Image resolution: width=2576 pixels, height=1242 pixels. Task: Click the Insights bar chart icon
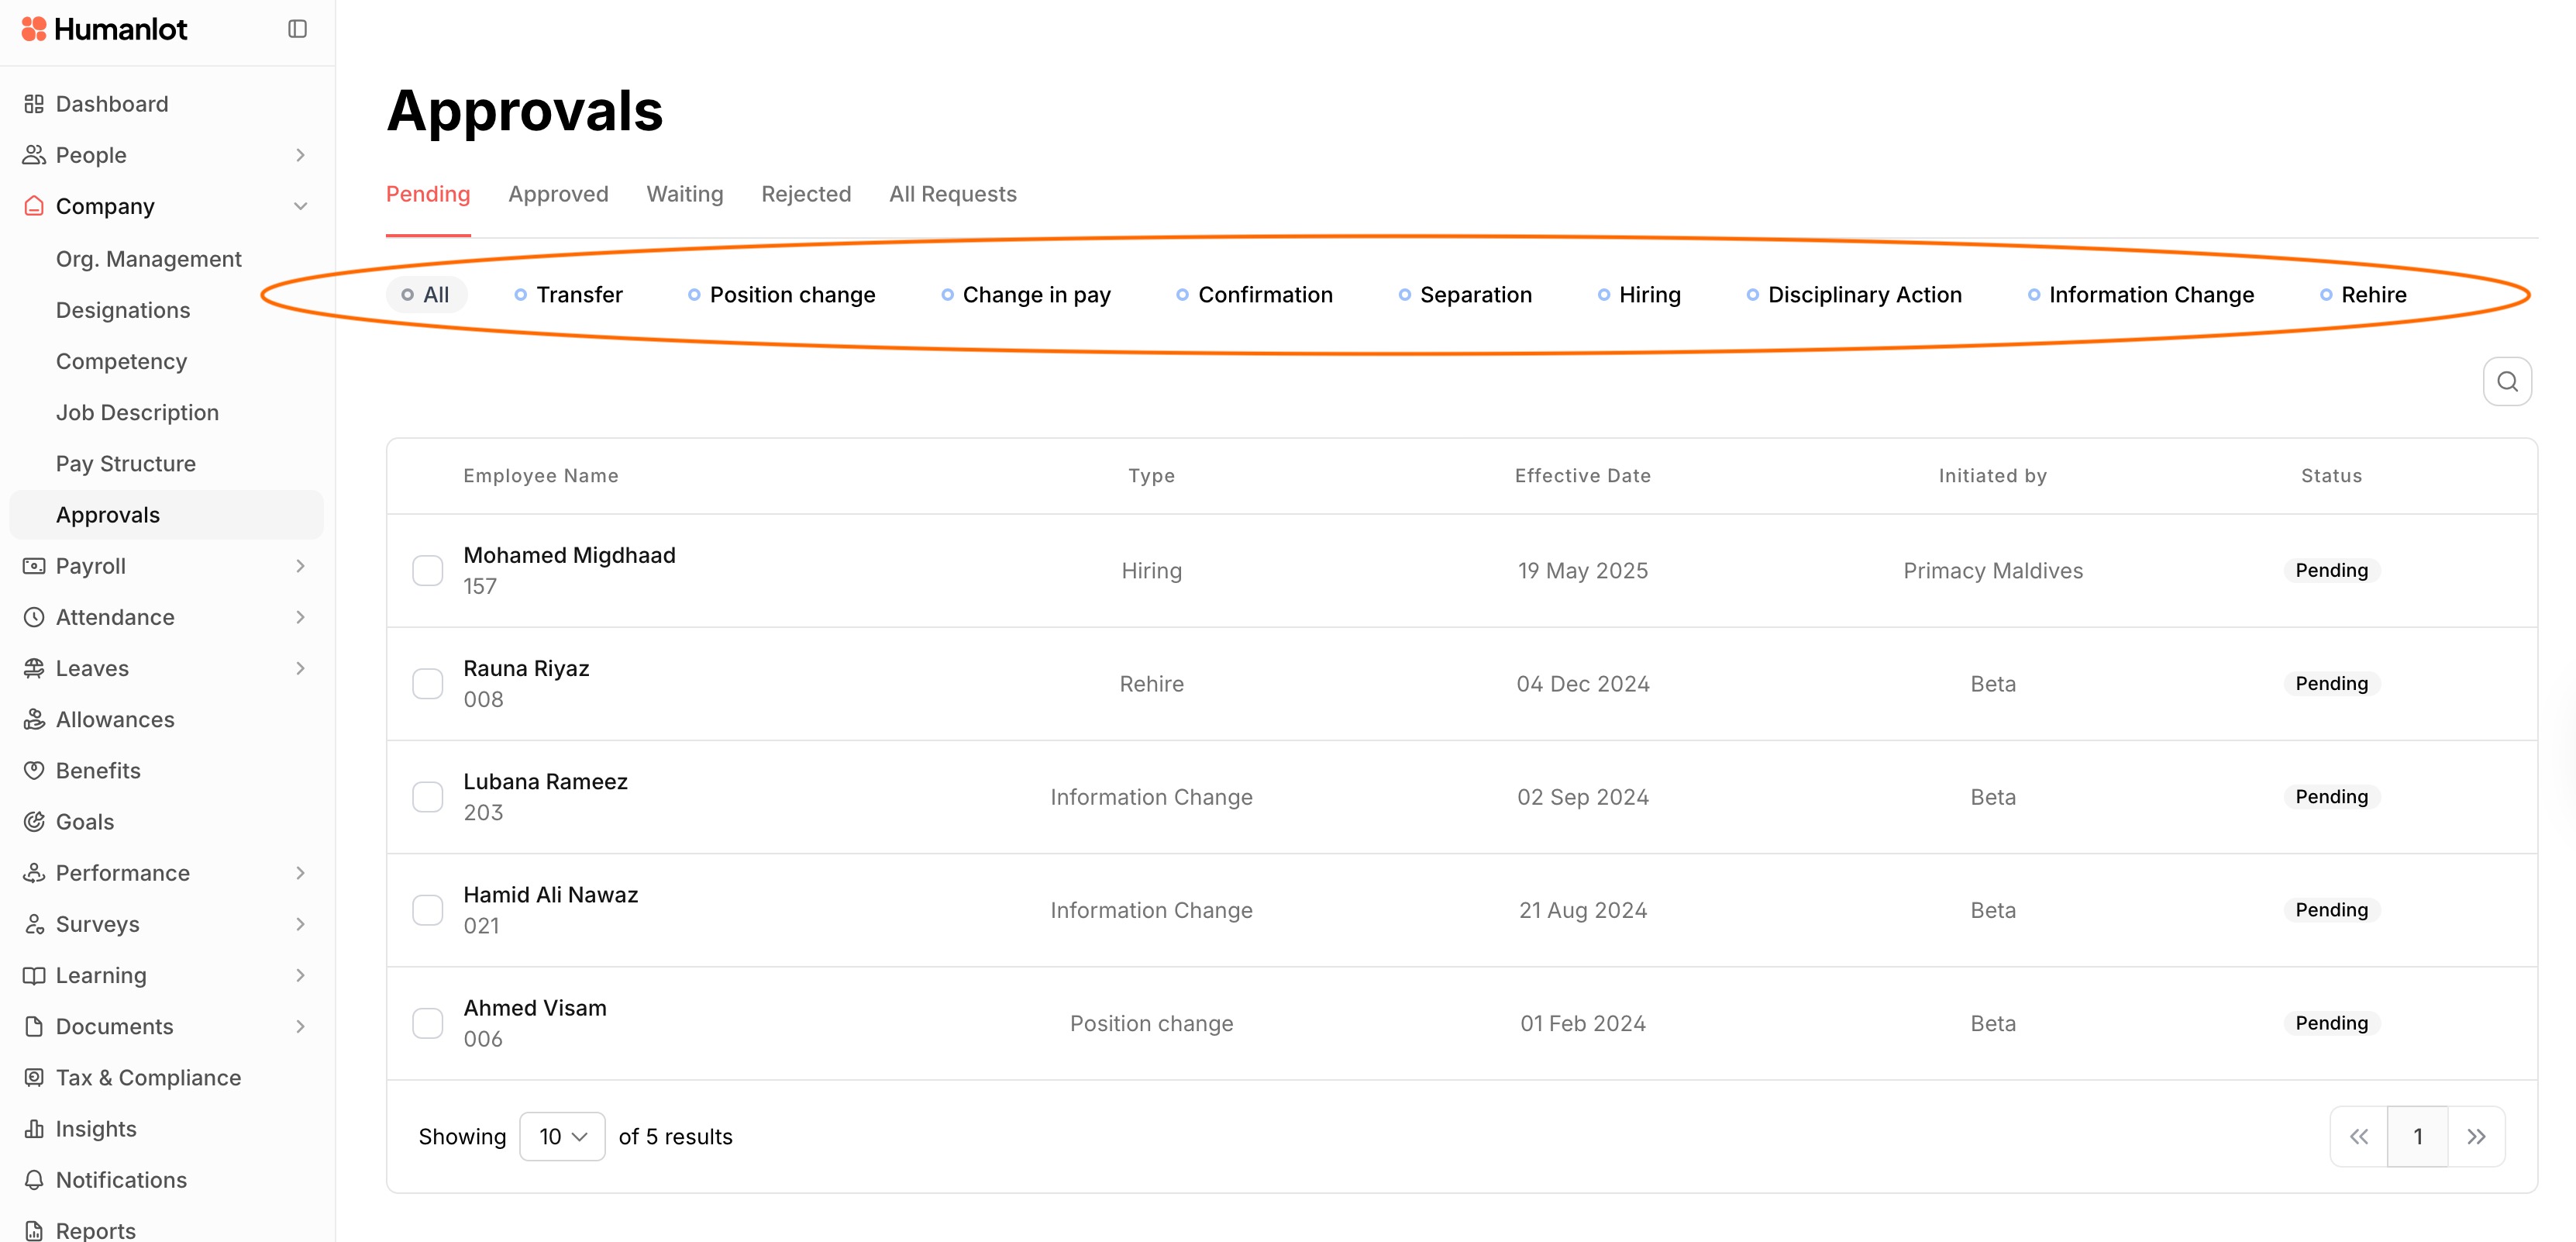point(34,1129)
